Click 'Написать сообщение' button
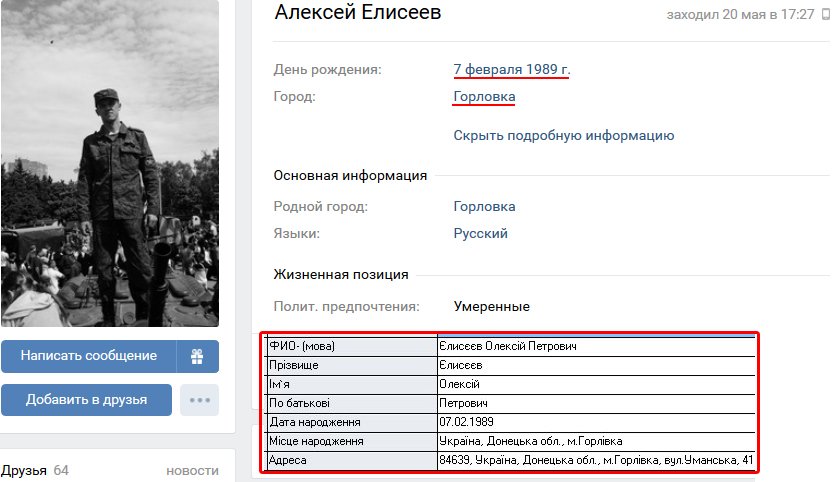The image size is (837, 482). [89, 357]
